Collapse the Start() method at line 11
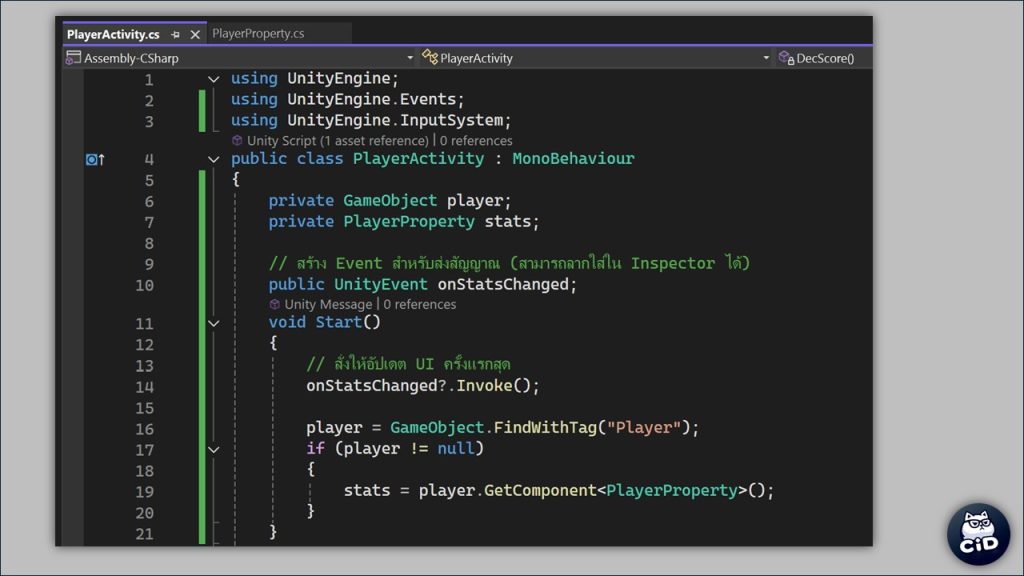 [x=213, y=323]
